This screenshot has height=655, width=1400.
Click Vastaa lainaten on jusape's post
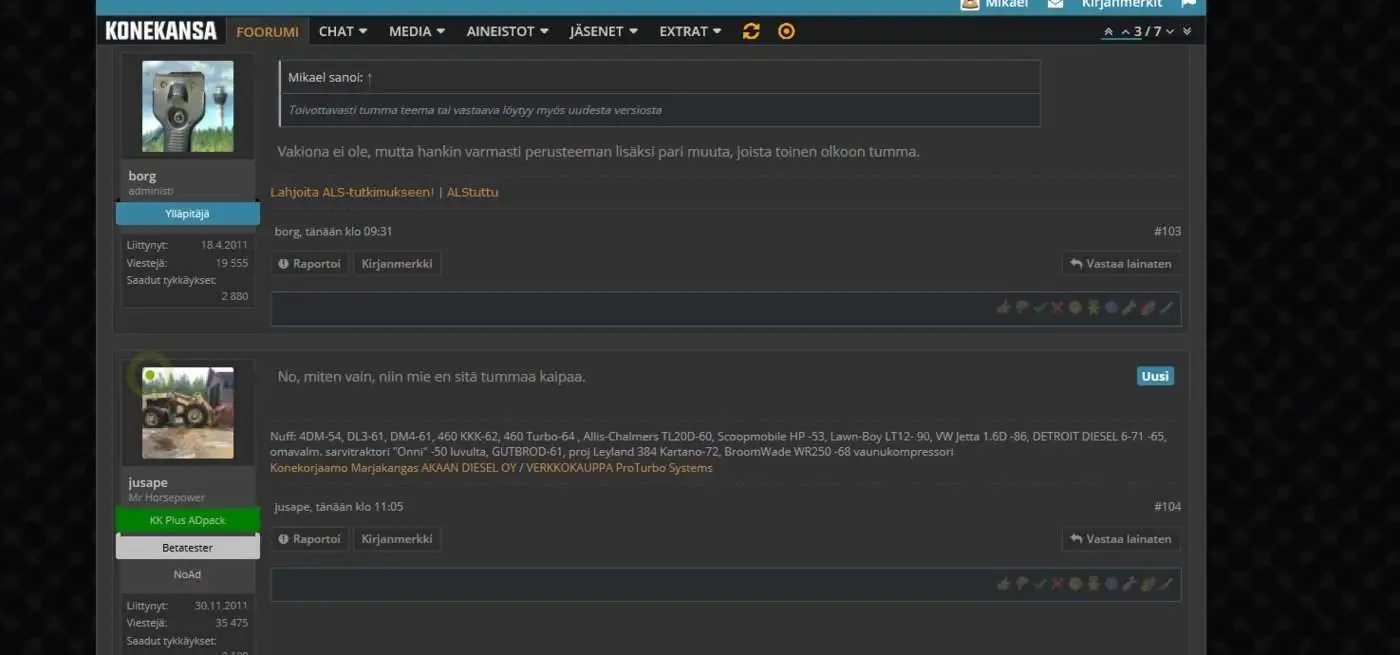coord(1120,539)
